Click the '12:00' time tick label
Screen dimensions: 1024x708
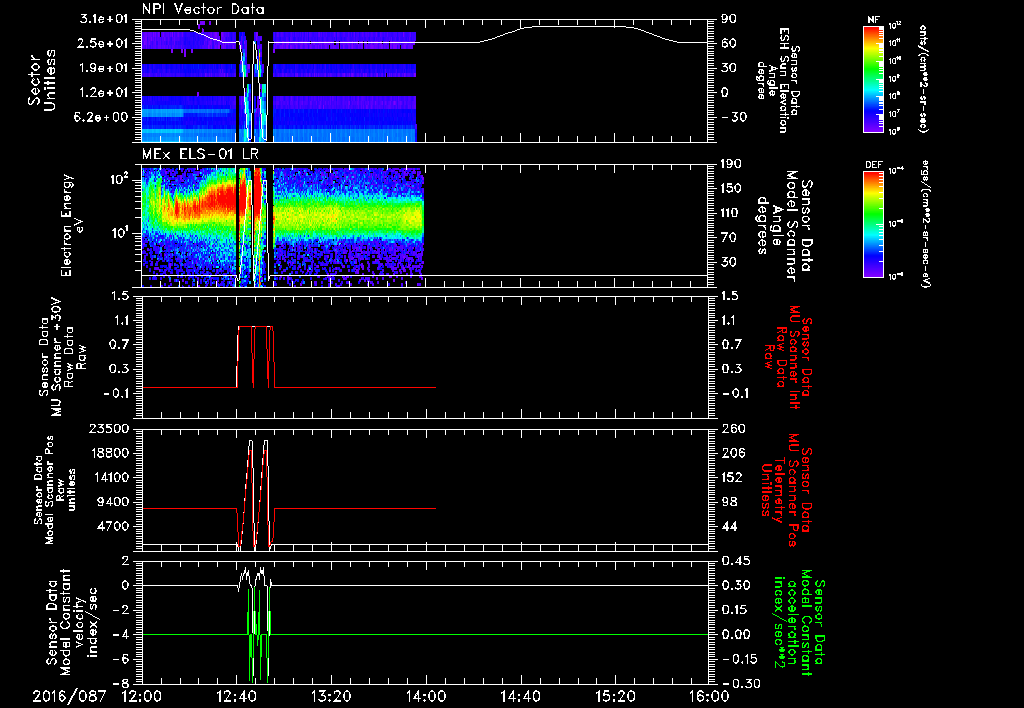142,697
